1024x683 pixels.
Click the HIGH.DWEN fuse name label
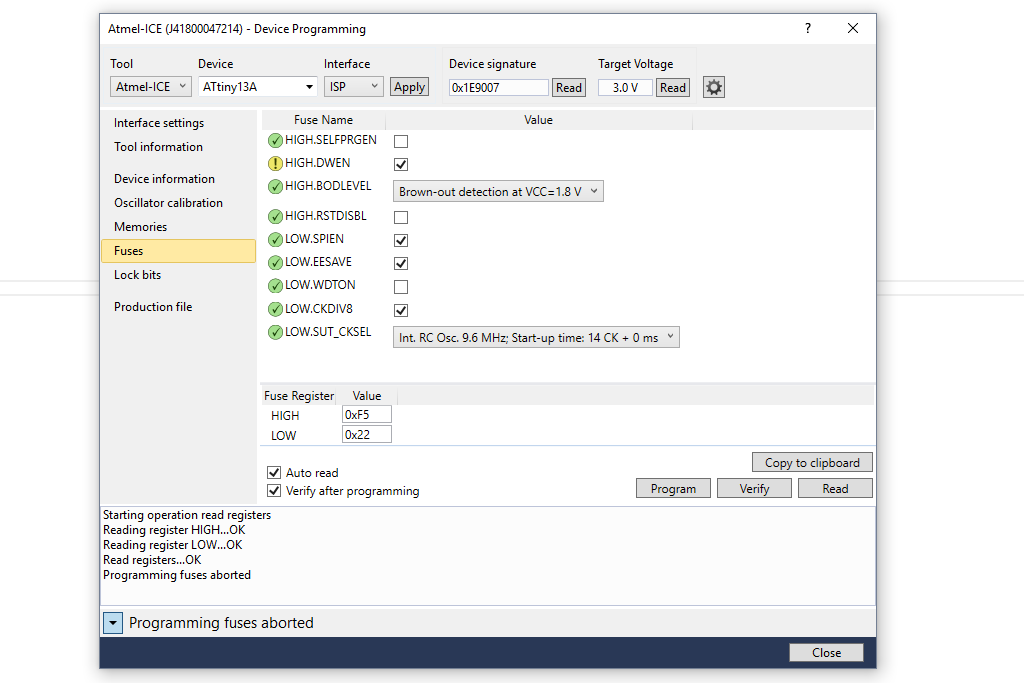click(317, 163)
